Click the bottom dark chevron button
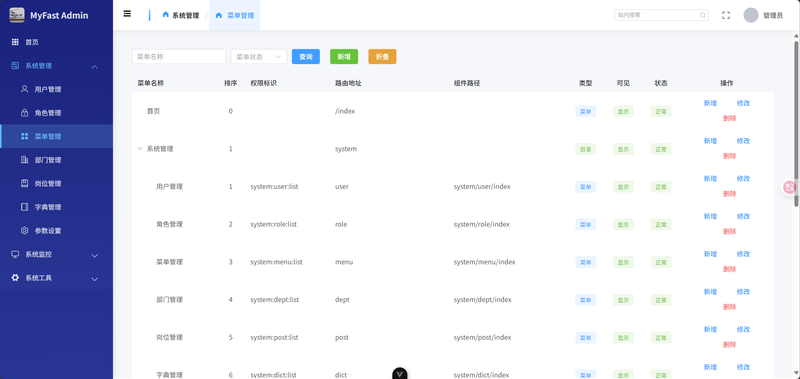The image size is (800, 379). pyautogui.click(x=400, y=373)
